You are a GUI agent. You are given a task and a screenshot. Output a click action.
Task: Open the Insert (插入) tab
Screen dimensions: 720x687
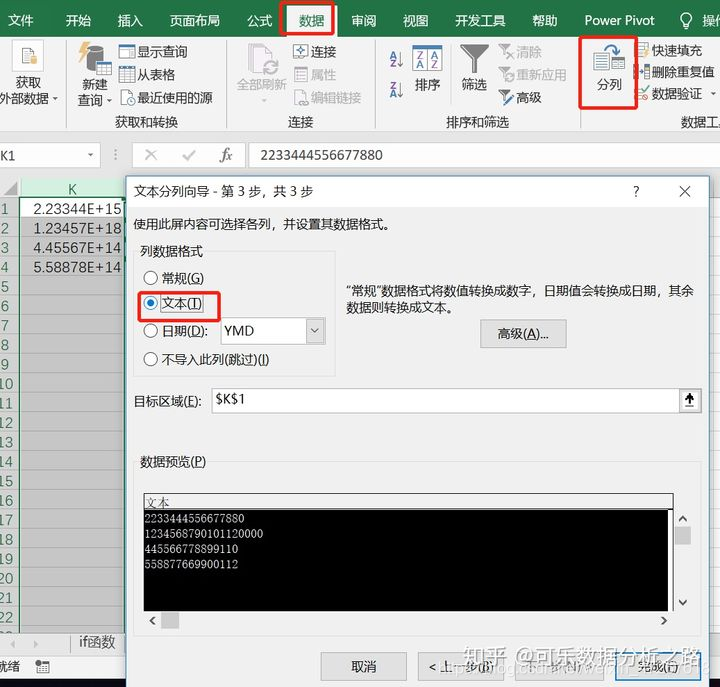point(130,20)
